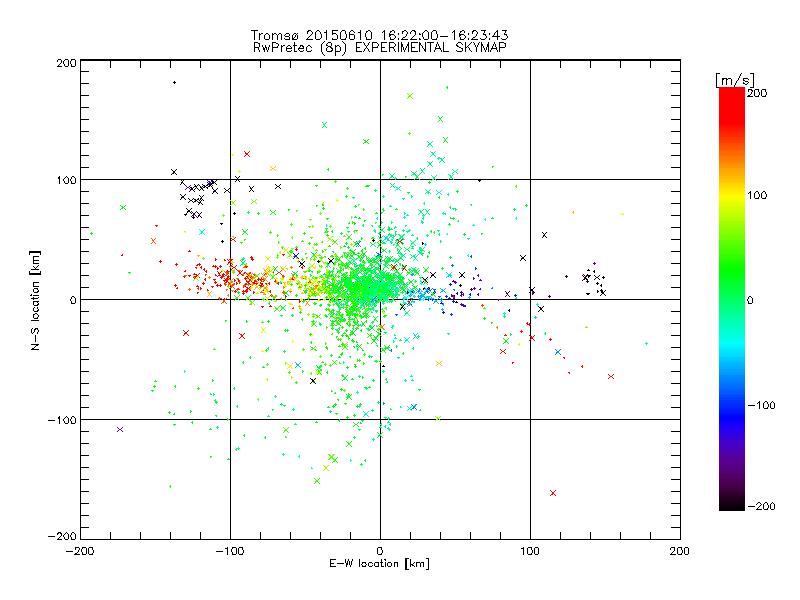Click the y-axis tick label '100' on the N-S axis

(x=66, y=180)
